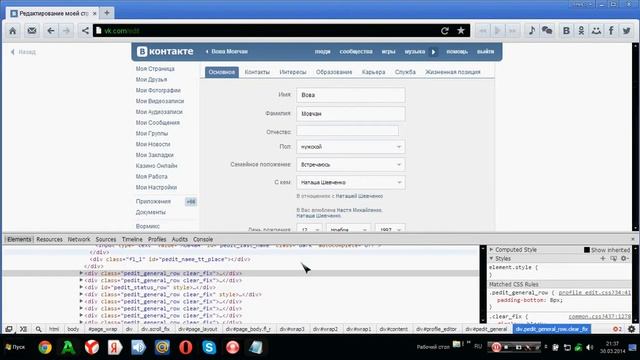
Task: Add new style rule plus icon
Action: click(603, 258)
